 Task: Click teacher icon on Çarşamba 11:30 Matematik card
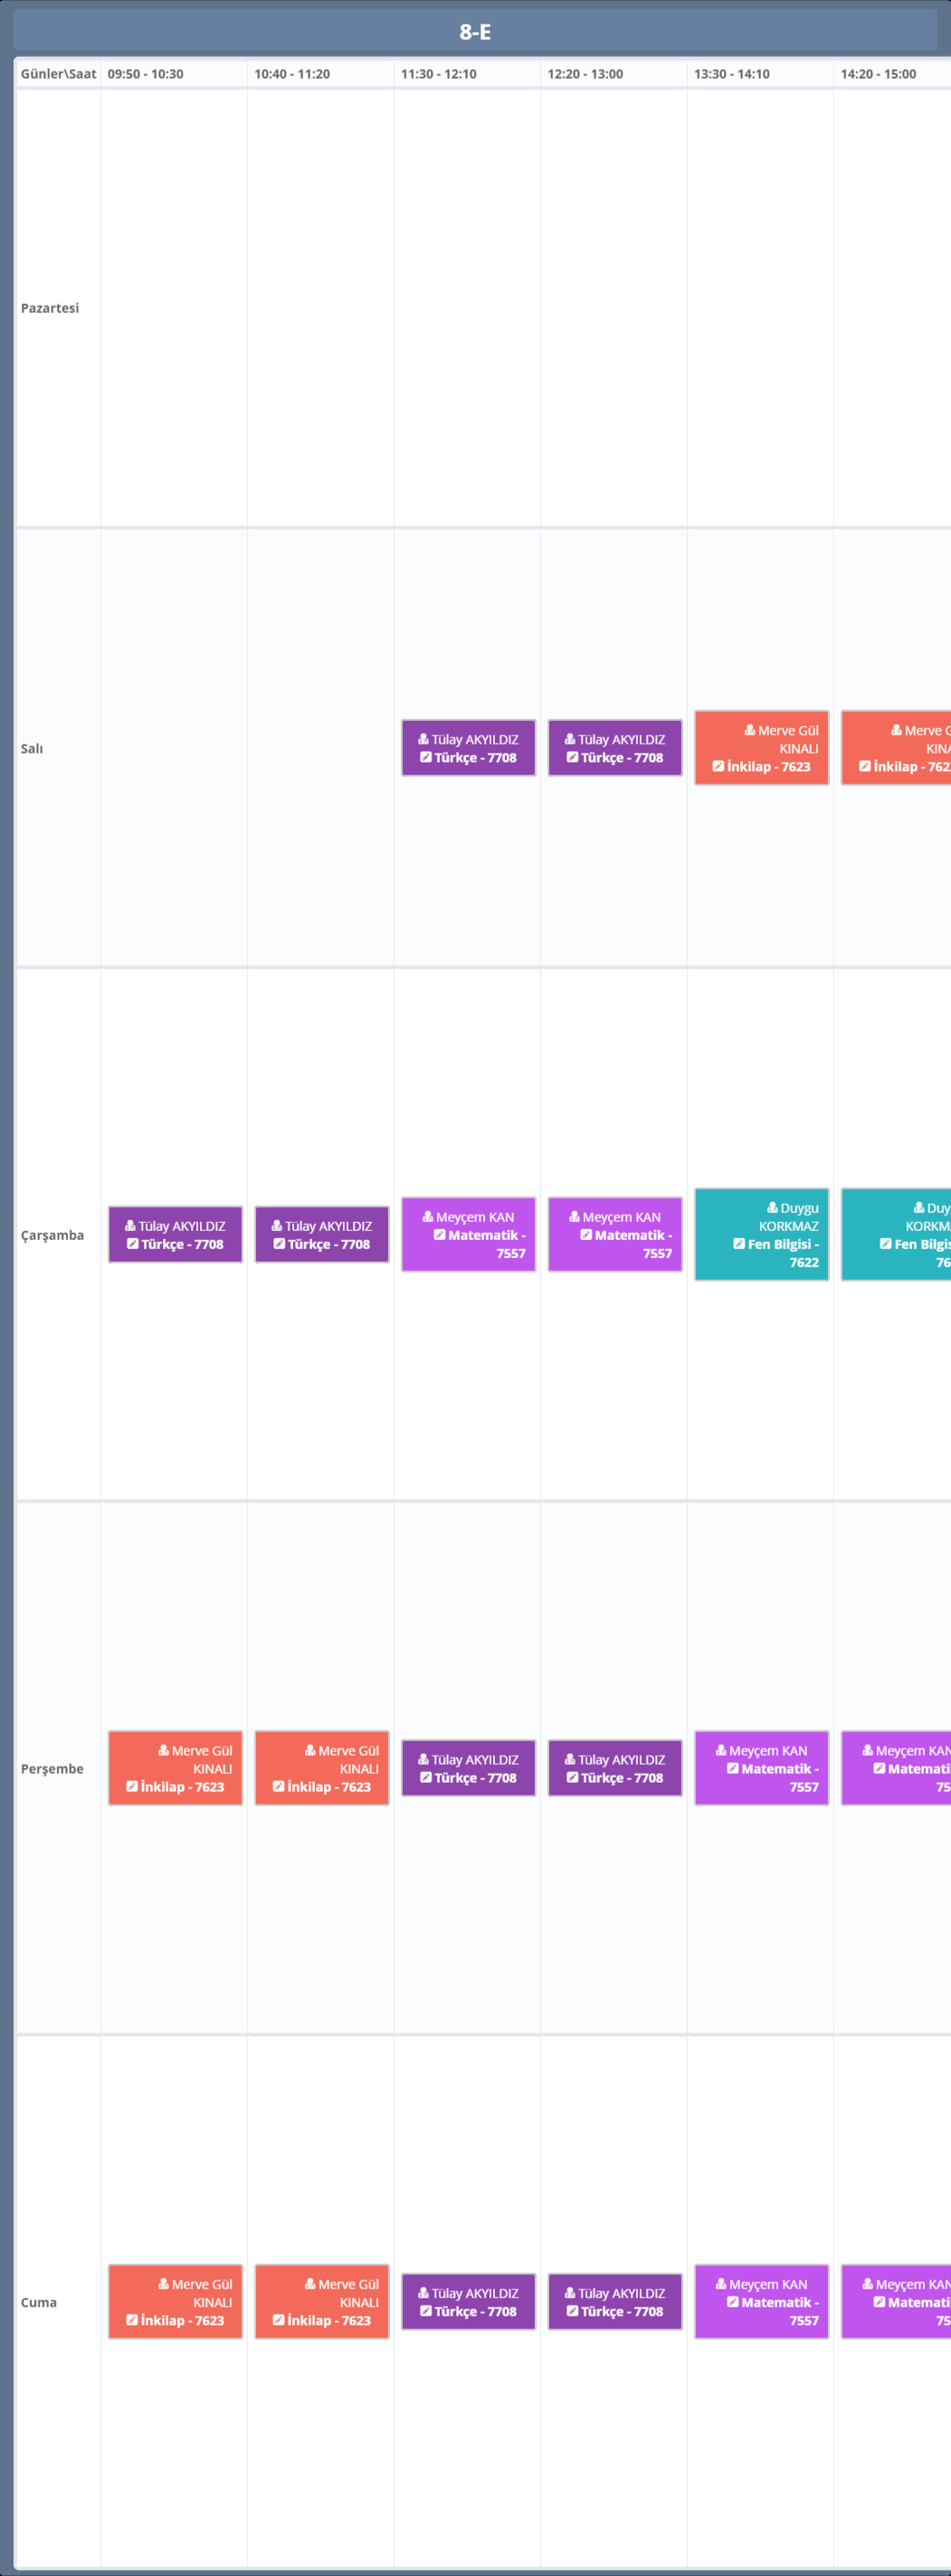(x=428, y=1217)
